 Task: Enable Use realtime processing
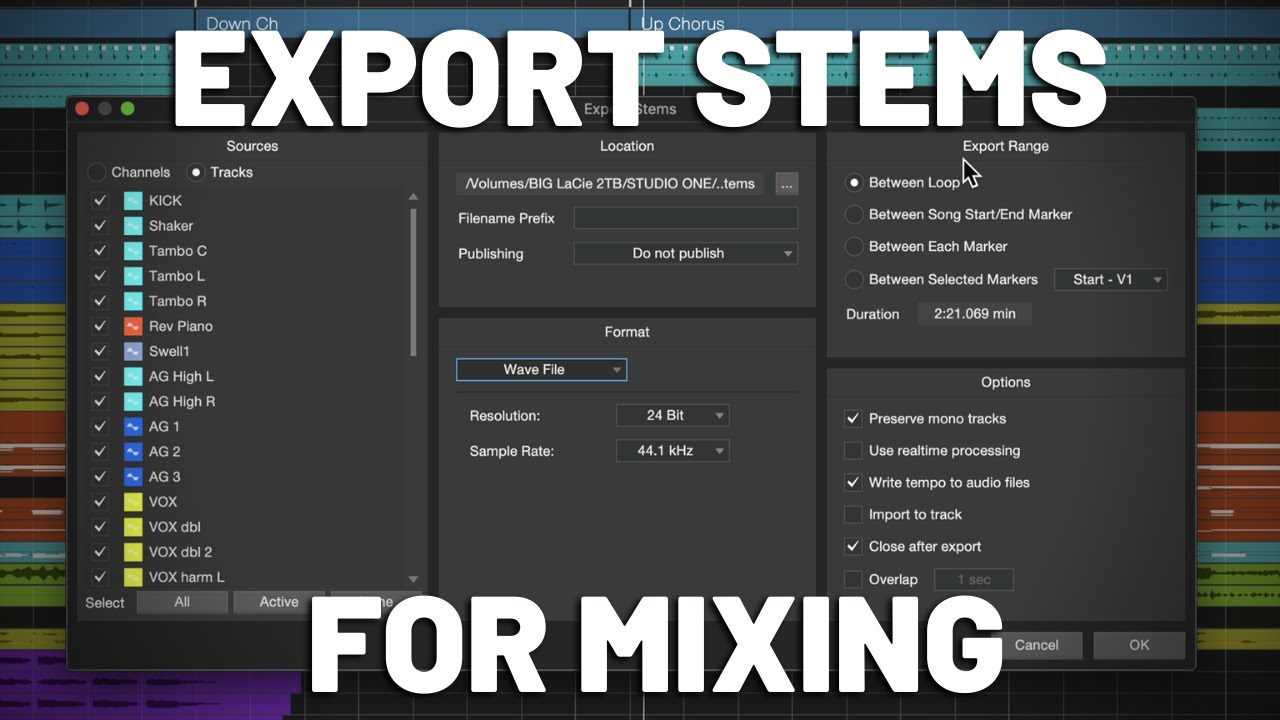point(853,451)
